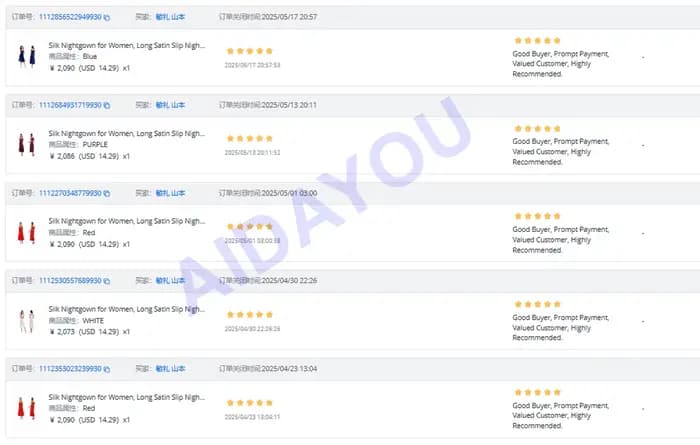Open the Blue Silk Nightgown product title
The image size is (700, 445).
coord(127,45)
